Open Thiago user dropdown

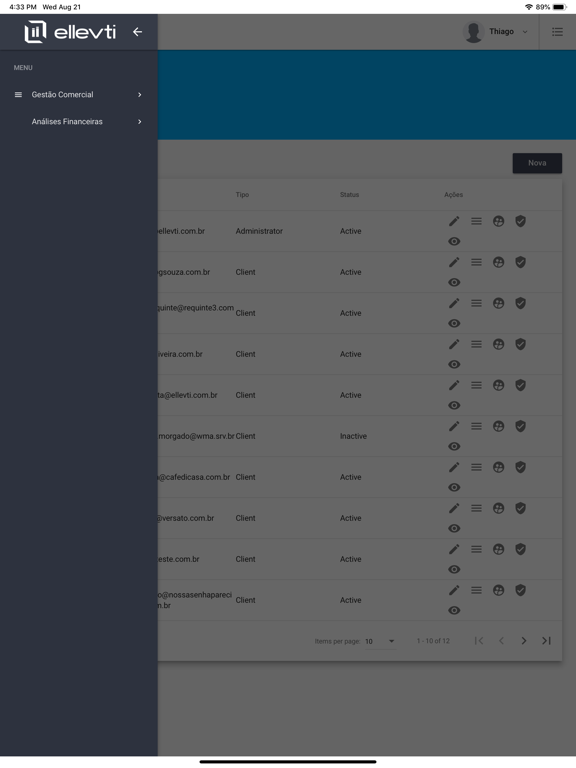[496, 32]
